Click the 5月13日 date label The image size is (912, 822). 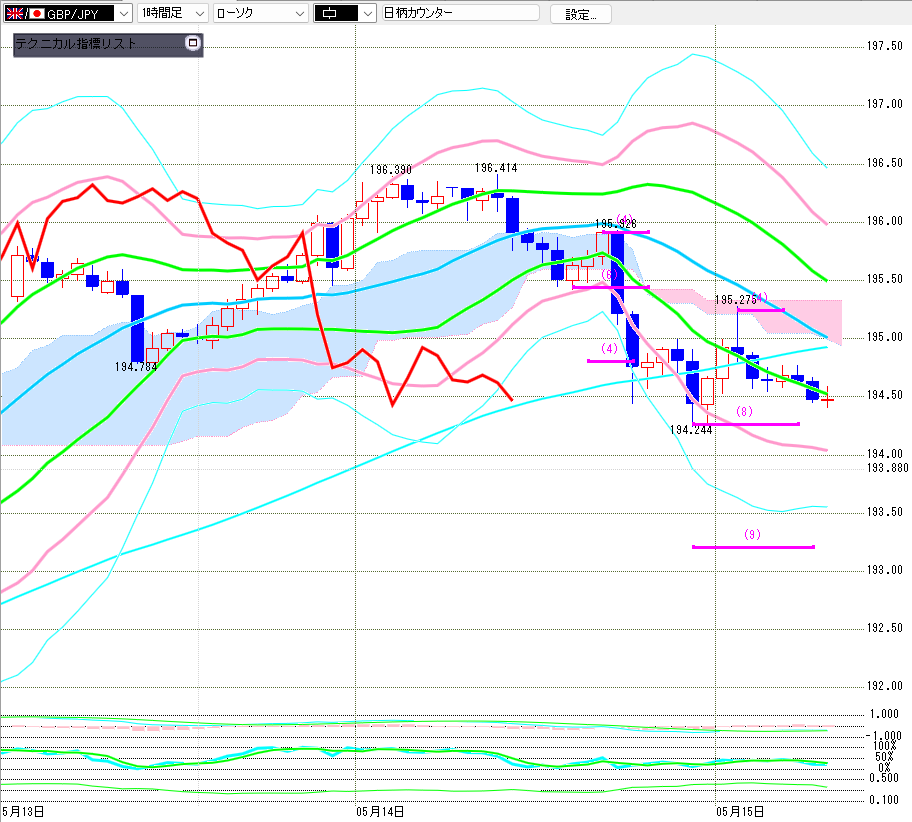point(23,812)
